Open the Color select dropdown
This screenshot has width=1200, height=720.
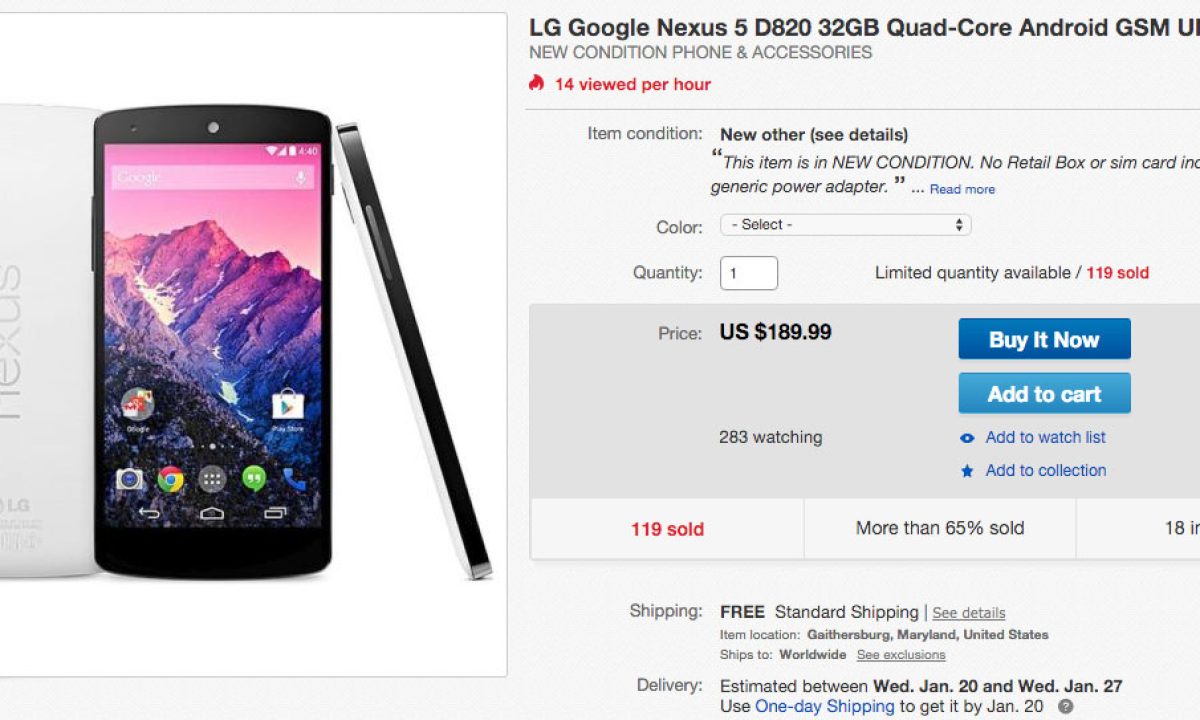[845, 225]
